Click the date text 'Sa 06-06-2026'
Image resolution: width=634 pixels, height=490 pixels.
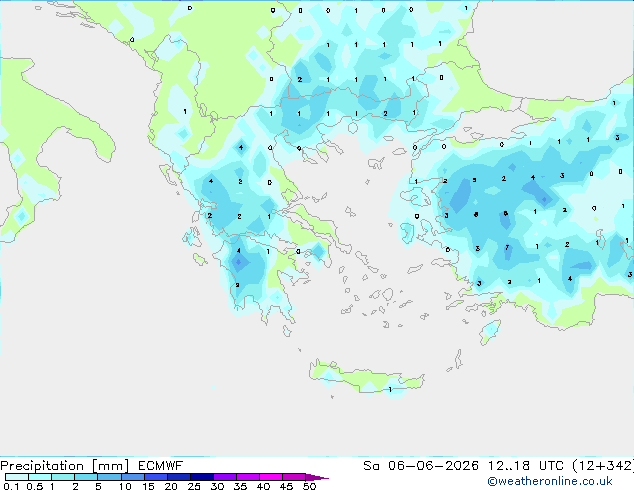tap(421, 466)
